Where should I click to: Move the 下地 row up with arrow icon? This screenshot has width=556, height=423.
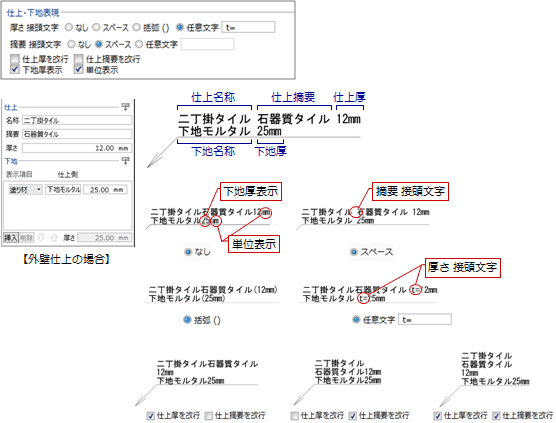[x=54, y=238]
